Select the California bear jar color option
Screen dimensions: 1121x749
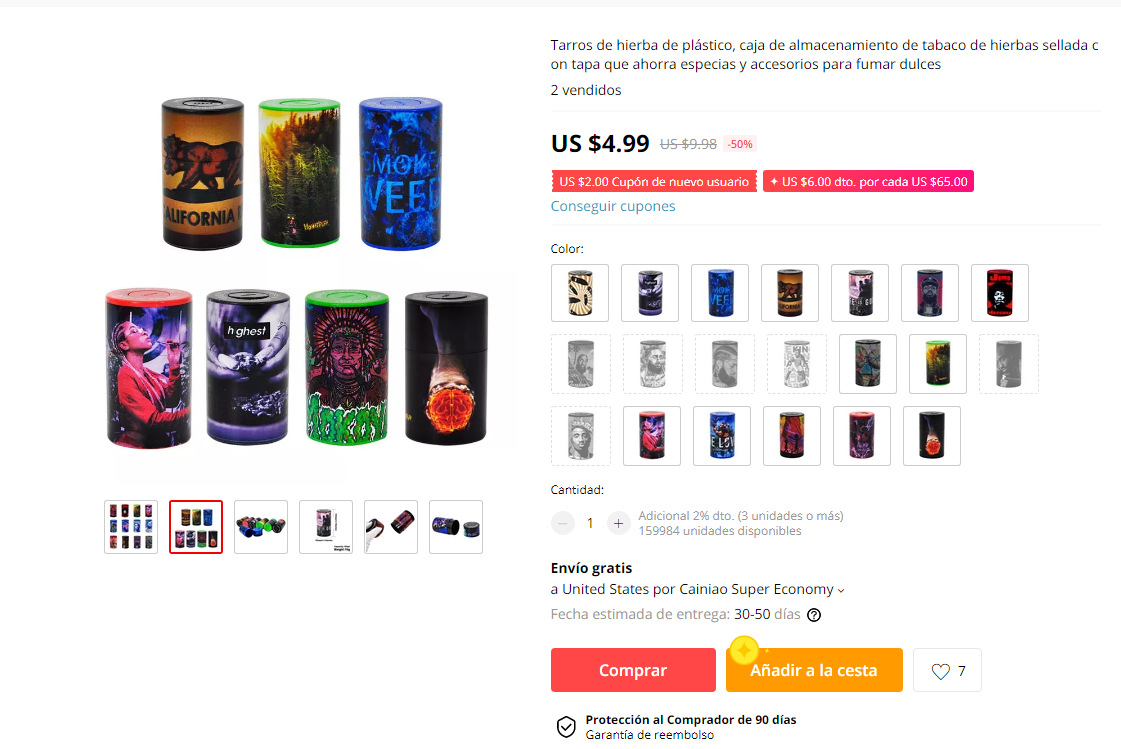point(790,293)
